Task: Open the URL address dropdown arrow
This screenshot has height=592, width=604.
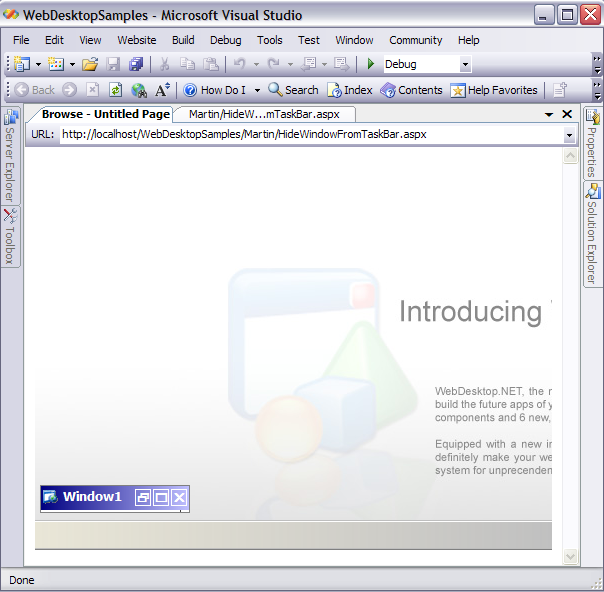Action: tap(569, 135)
